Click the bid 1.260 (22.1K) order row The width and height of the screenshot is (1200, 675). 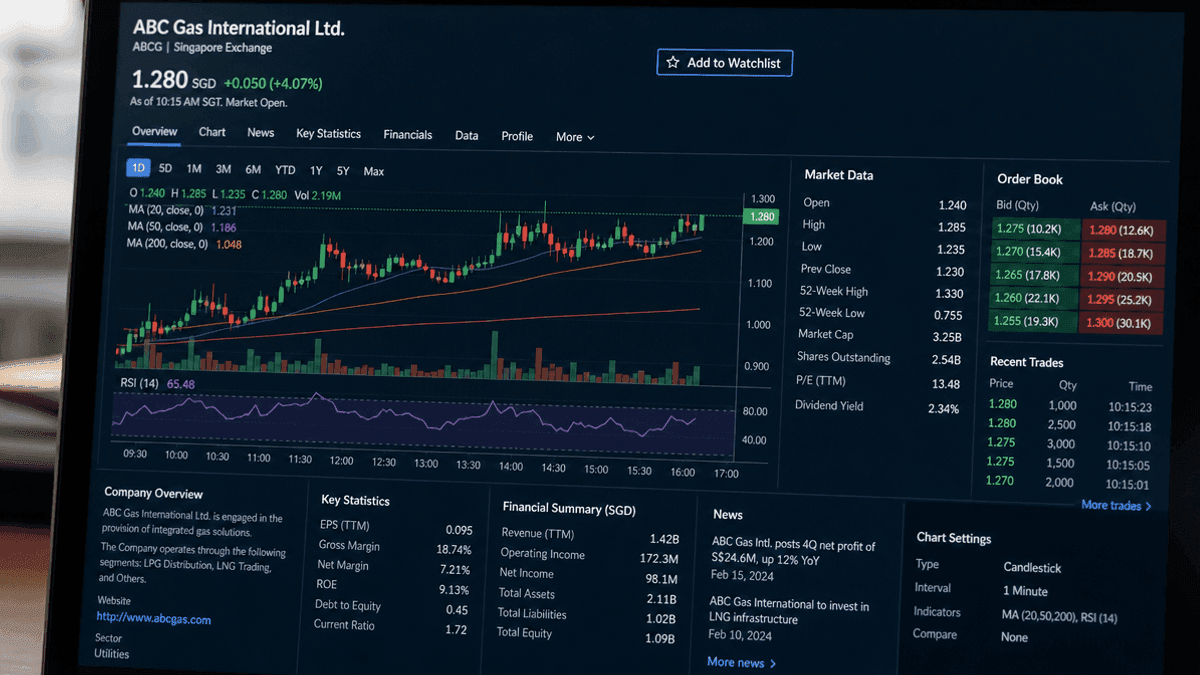click(x=1034, y=298)
